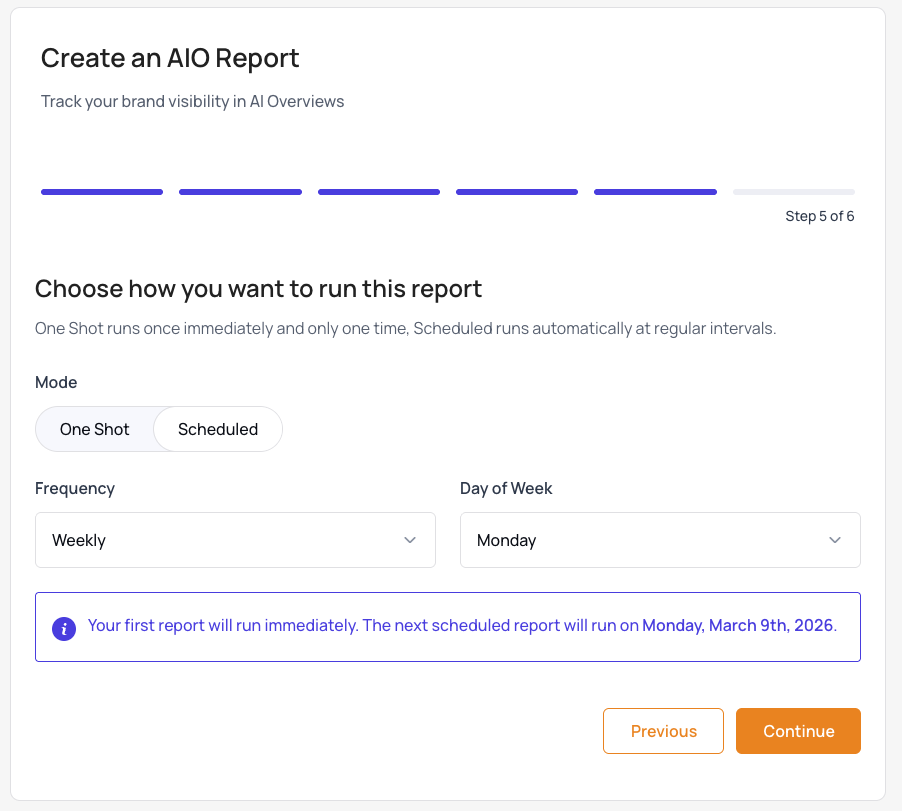Click the last unfilled gray progress segment
The height and width of the screenshot is (811, 902).
tap(794, 191)
